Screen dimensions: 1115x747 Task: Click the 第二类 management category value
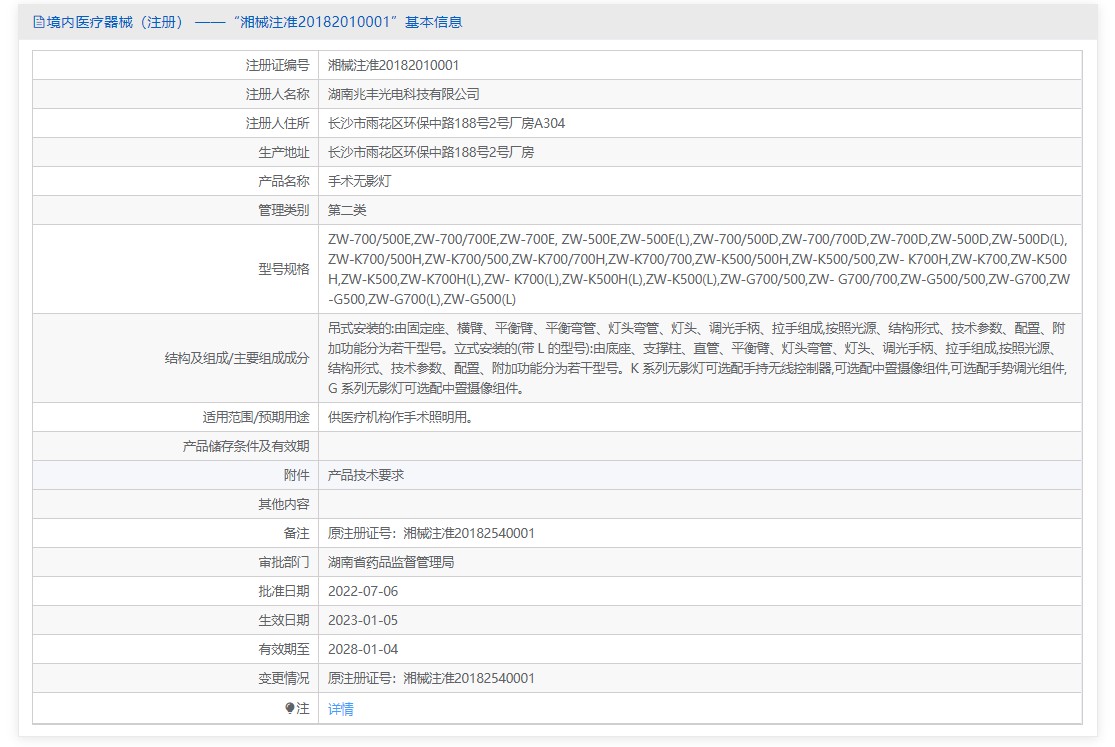(348, 210)
